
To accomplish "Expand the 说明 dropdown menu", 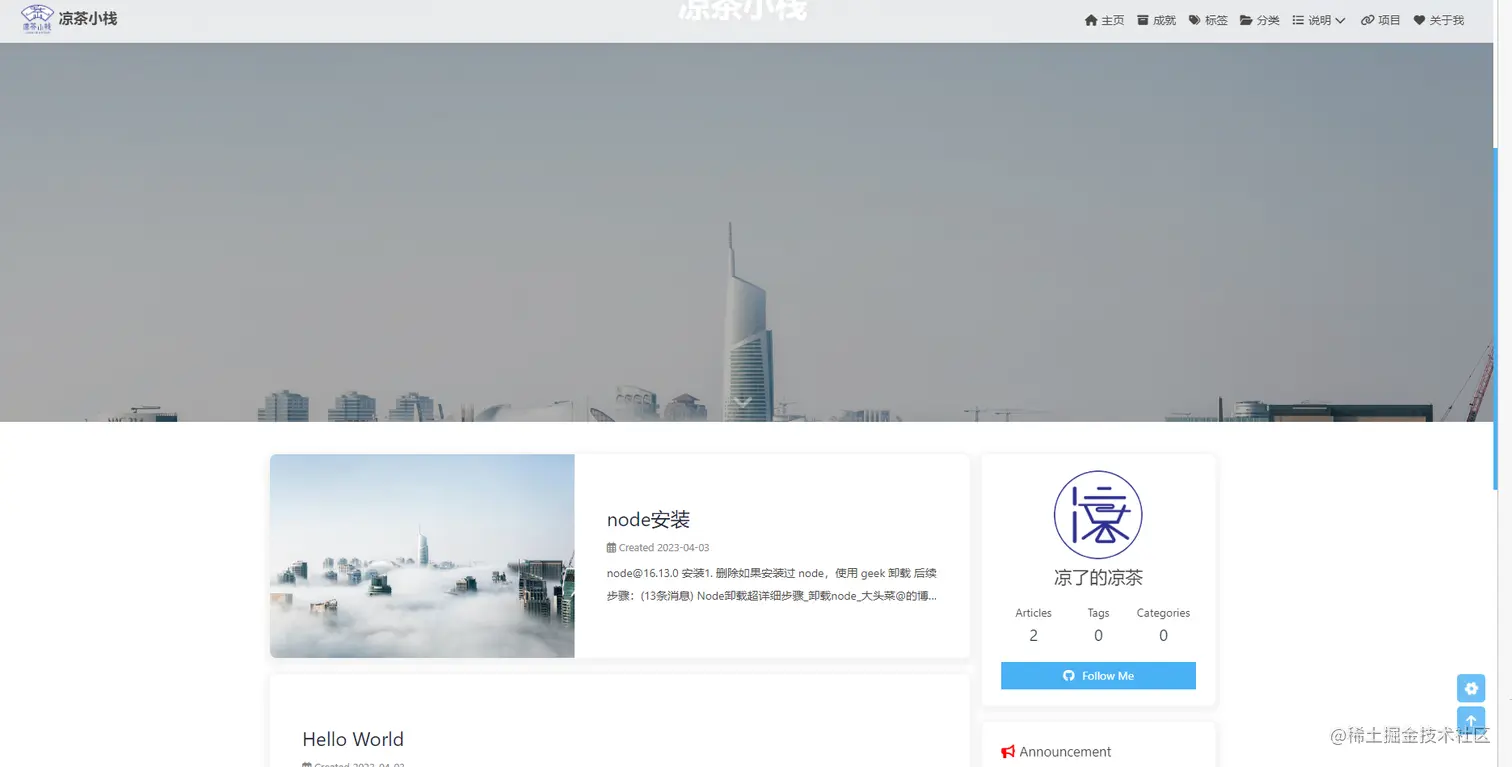I will point(1319,20).
